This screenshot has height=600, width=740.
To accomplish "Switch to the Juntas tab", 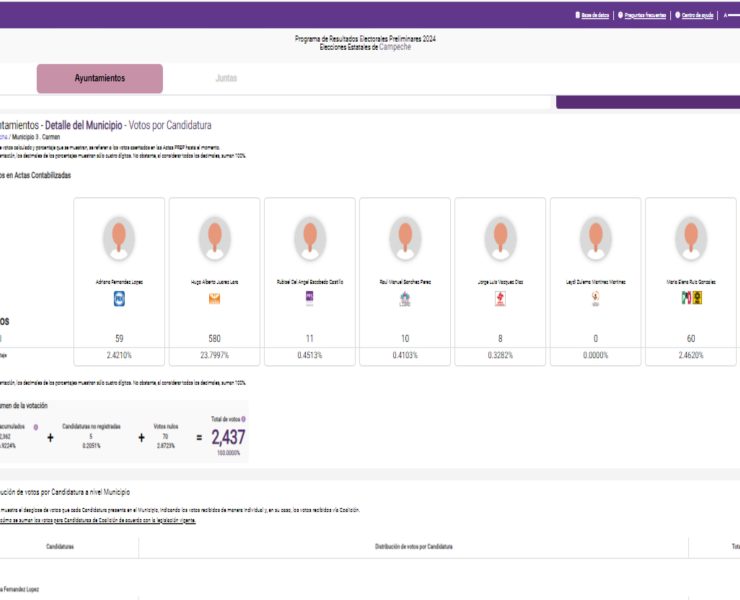I will click(226, 78).
